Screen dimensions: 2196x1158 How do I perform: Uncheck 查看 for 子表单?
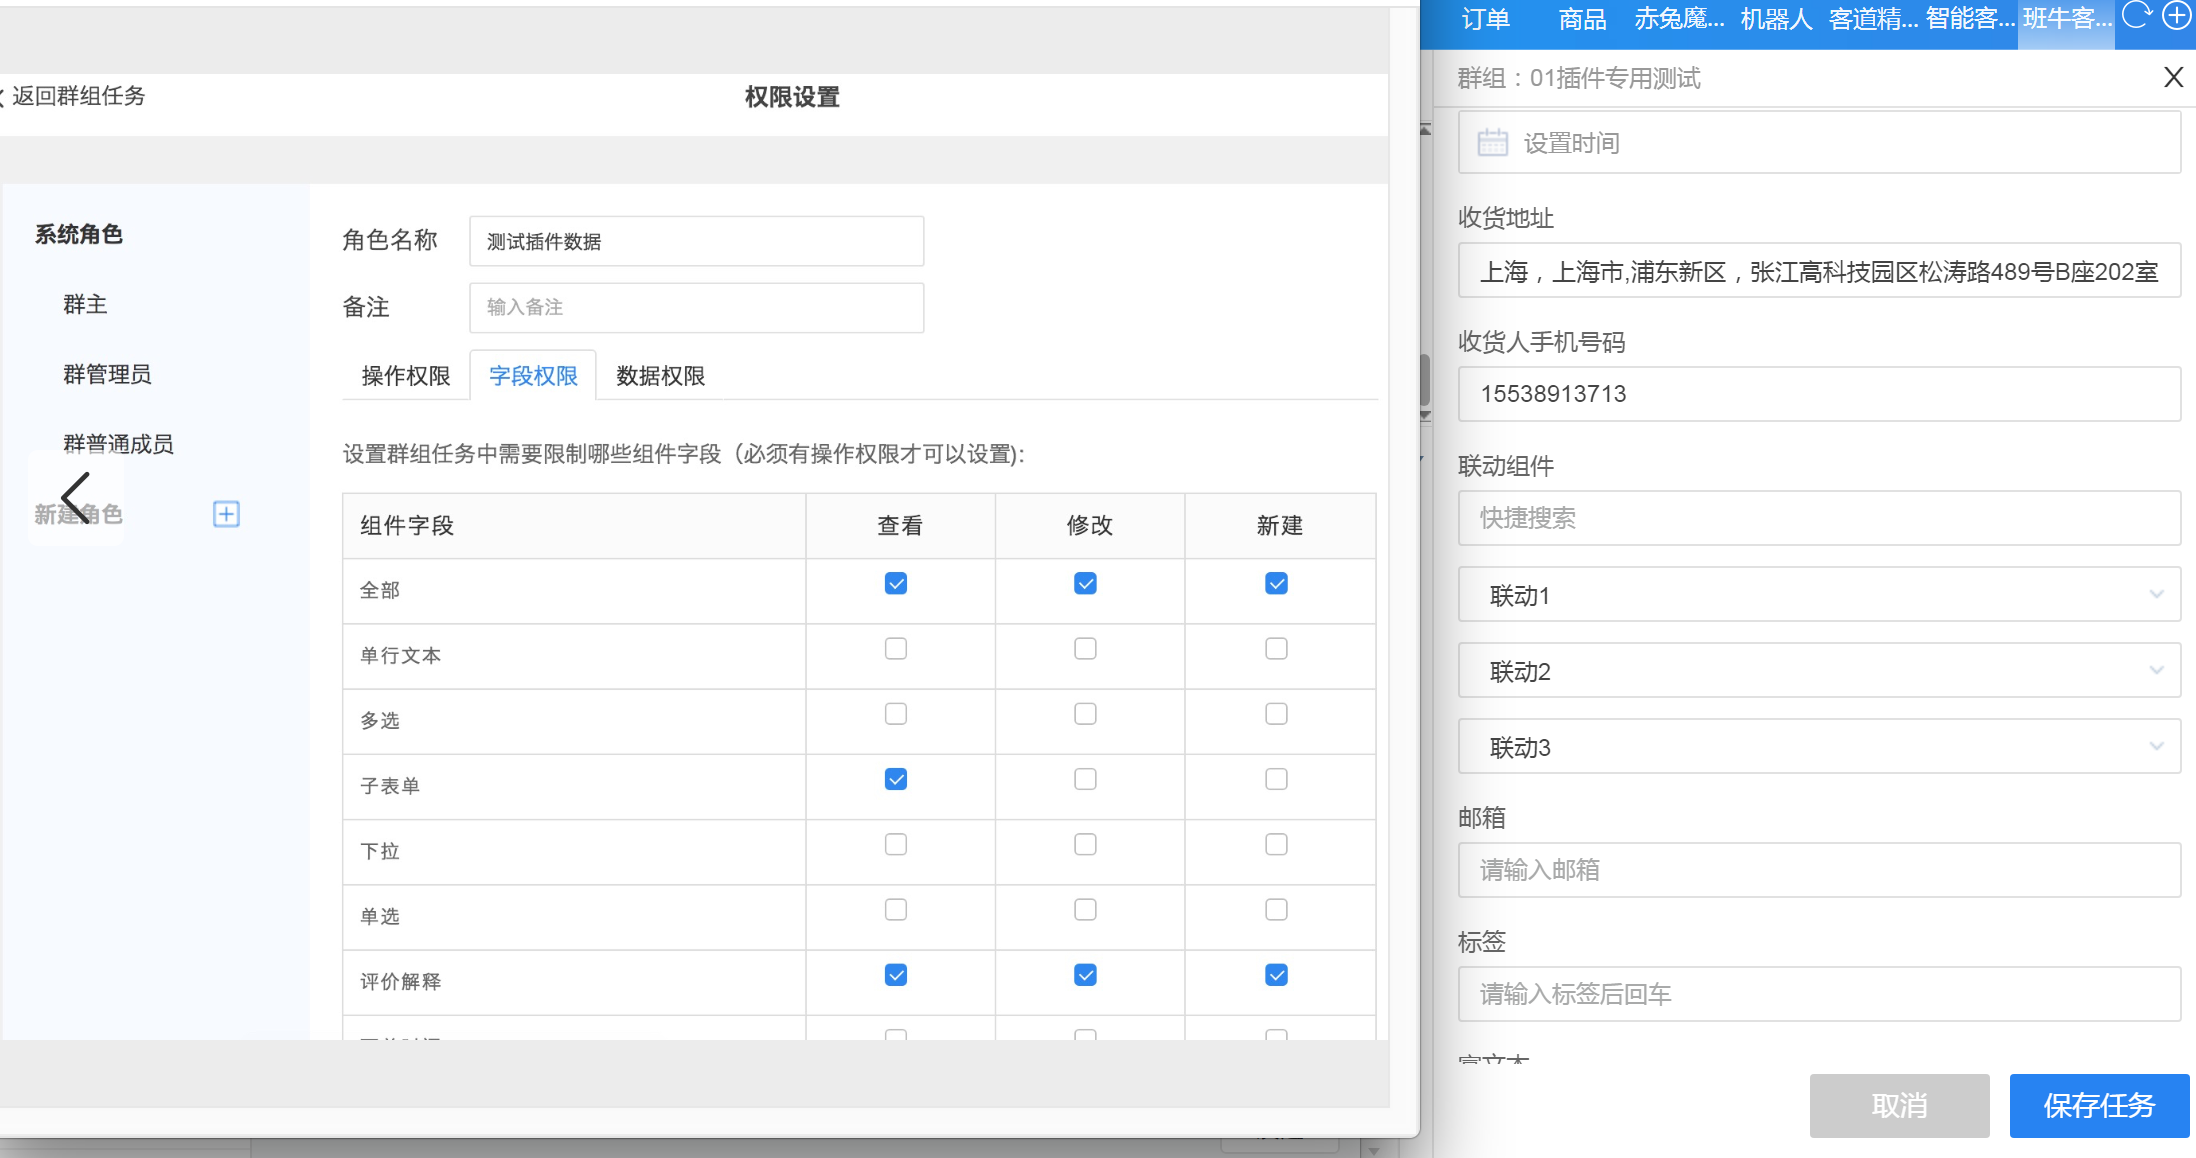896,779
